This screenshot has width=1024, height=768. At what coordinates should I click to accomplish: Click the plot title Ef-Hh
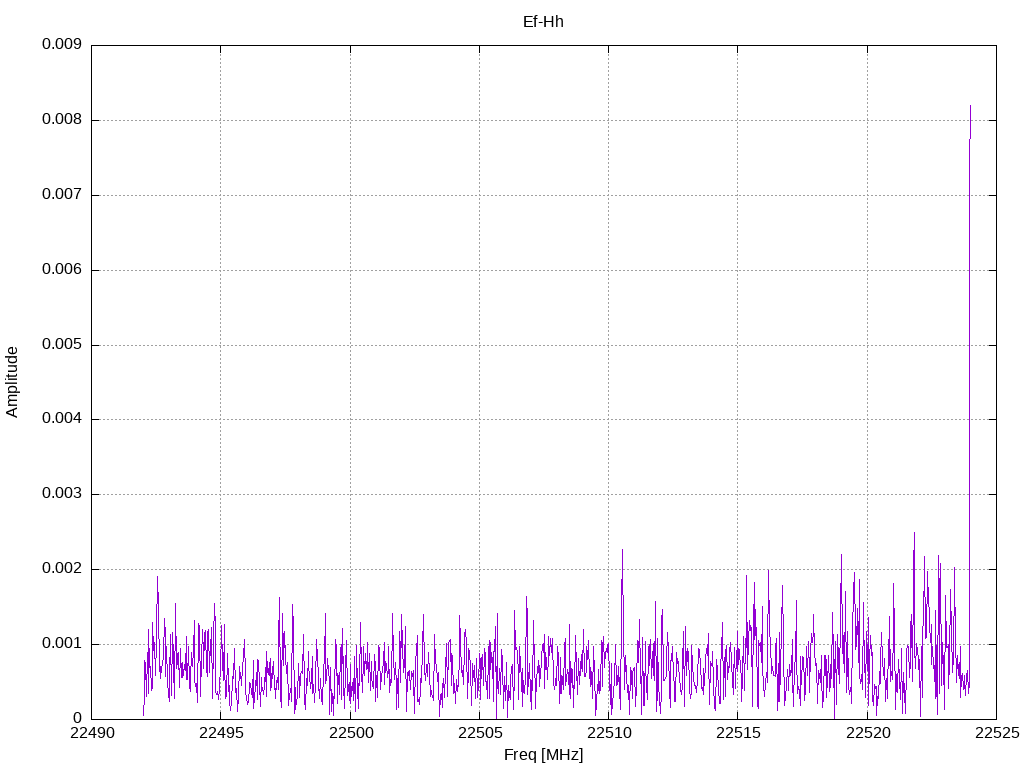[x=543, y=22]
